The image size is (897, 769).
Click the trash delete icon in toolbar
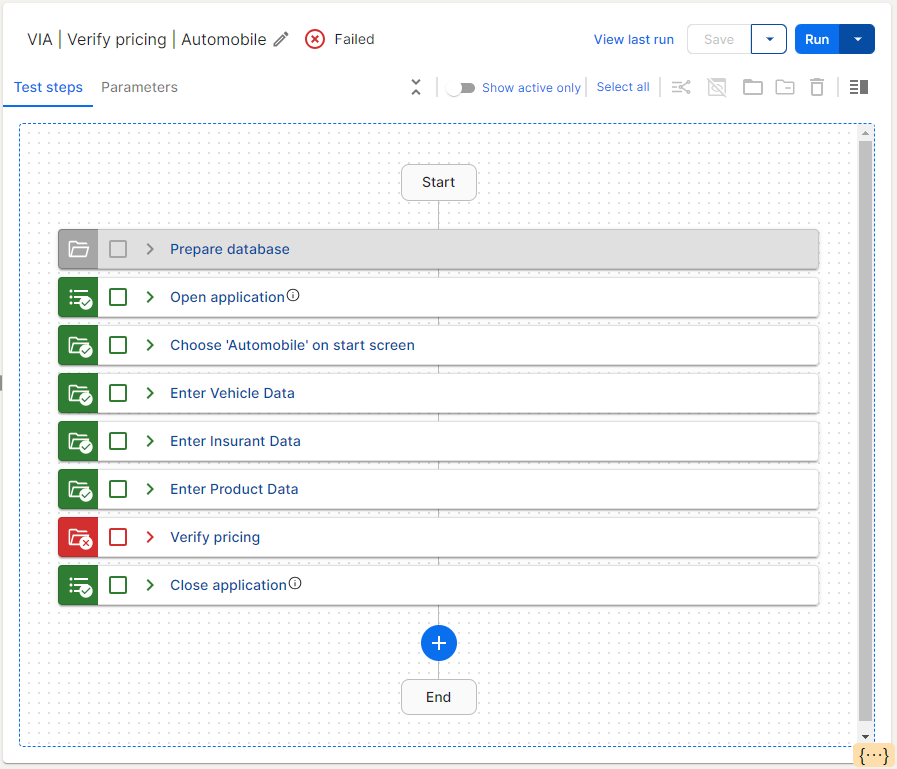pos(817,87)
